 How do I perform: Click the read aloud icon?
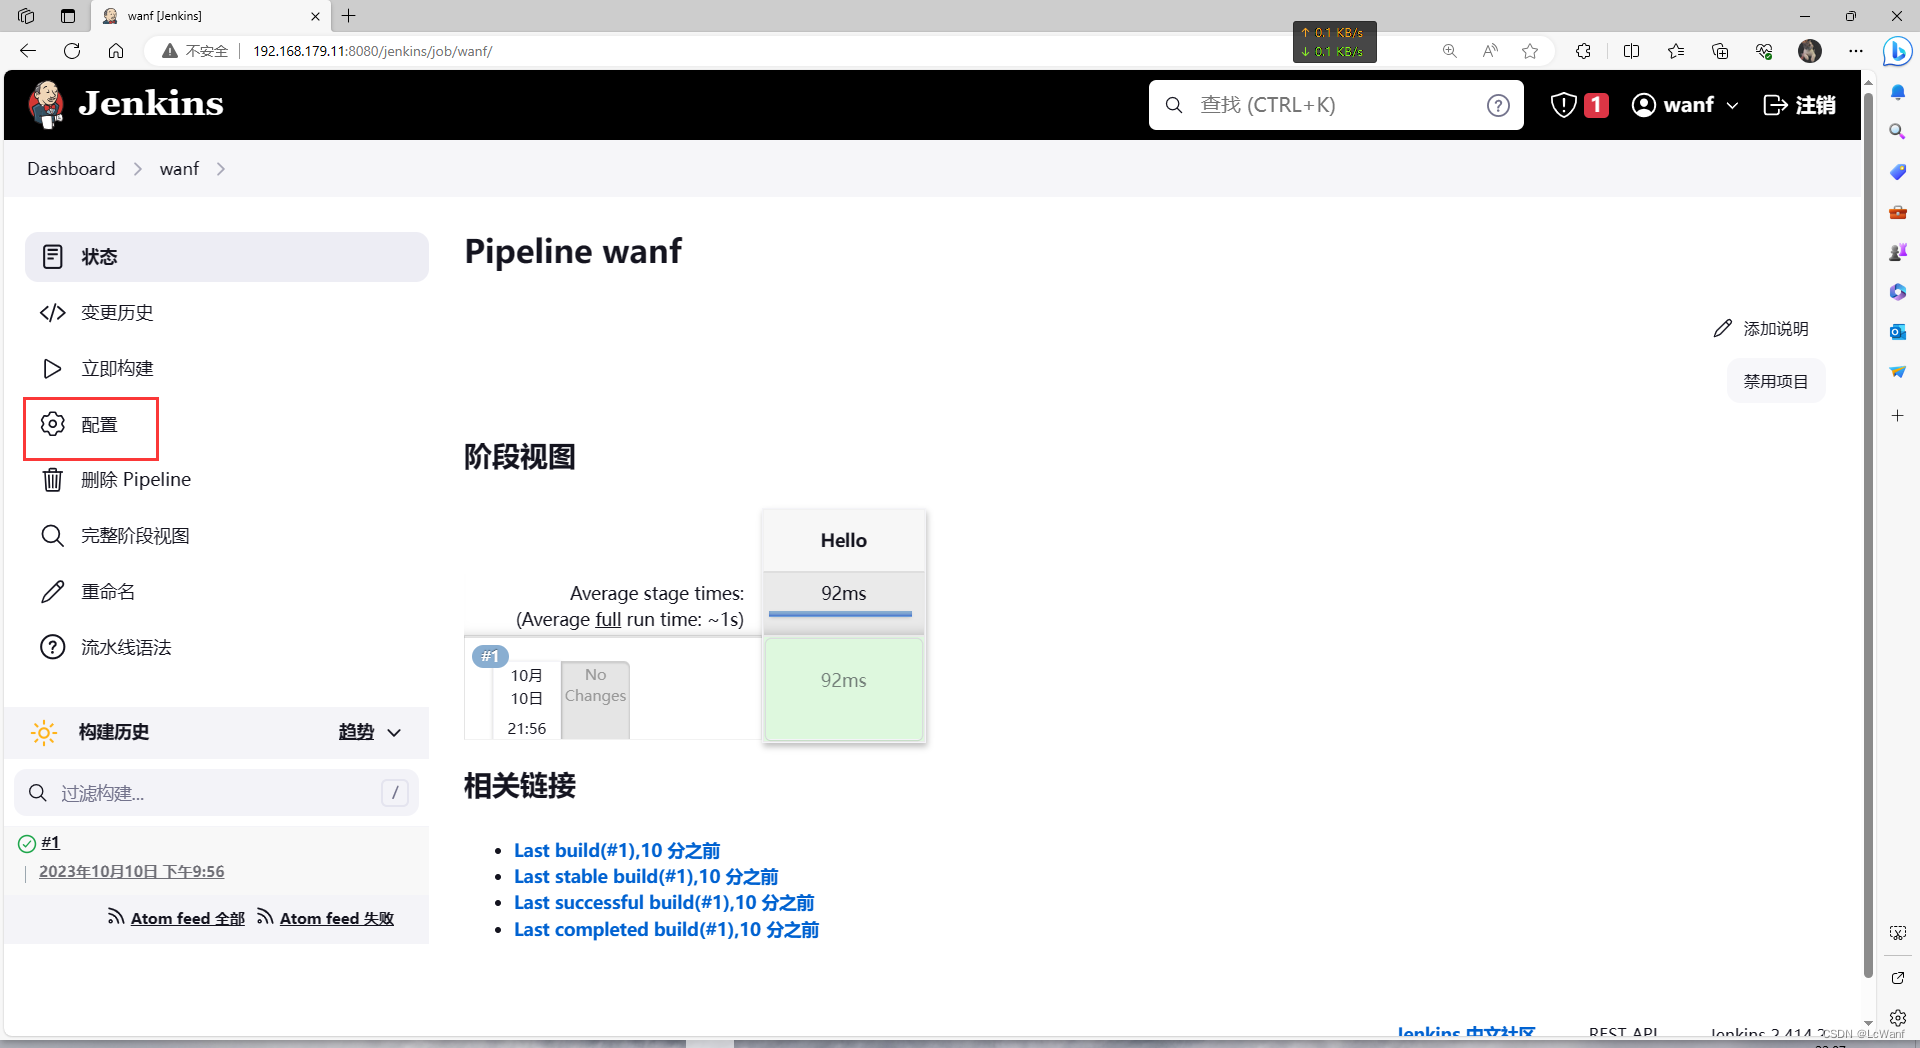tap(1490, 51)
